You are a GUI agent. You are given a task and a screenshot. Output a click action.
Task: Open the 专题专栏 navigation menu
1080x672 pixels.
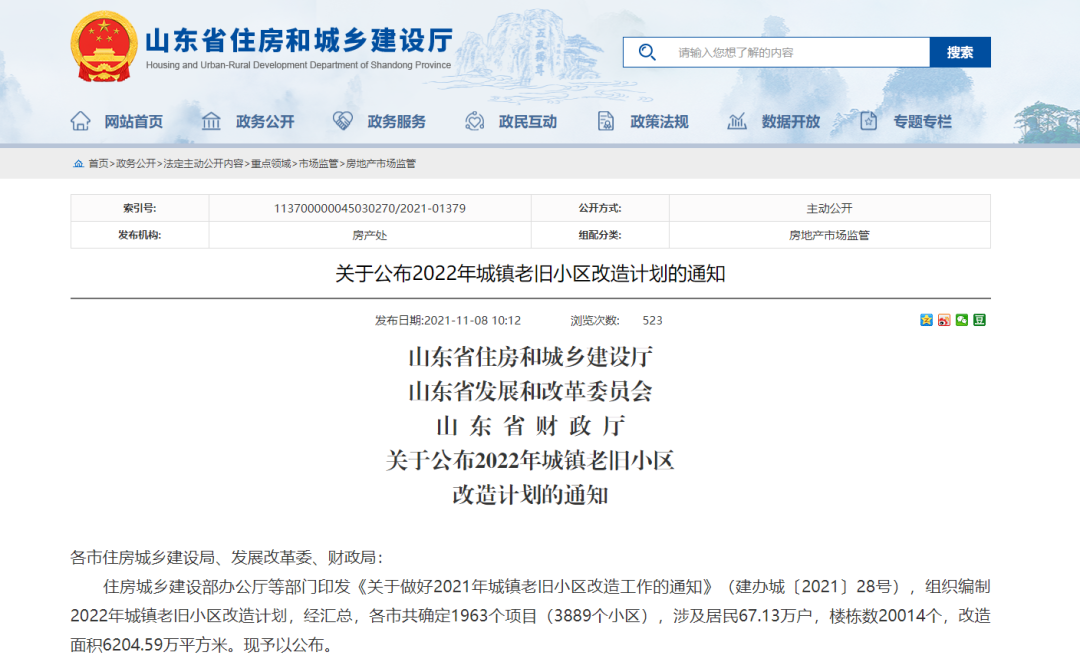[922, 122]
